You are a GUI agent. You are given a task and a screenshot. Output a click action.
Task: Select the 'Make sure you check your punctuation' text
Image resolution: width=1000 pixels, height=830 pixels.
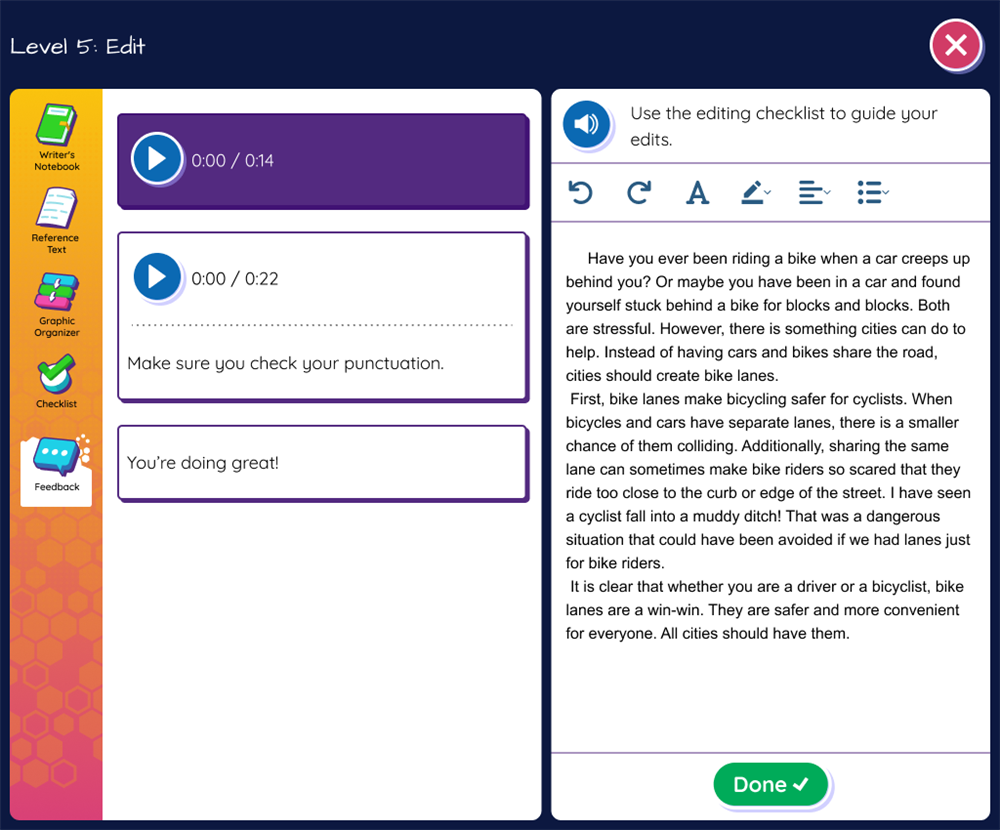[285, 363]
